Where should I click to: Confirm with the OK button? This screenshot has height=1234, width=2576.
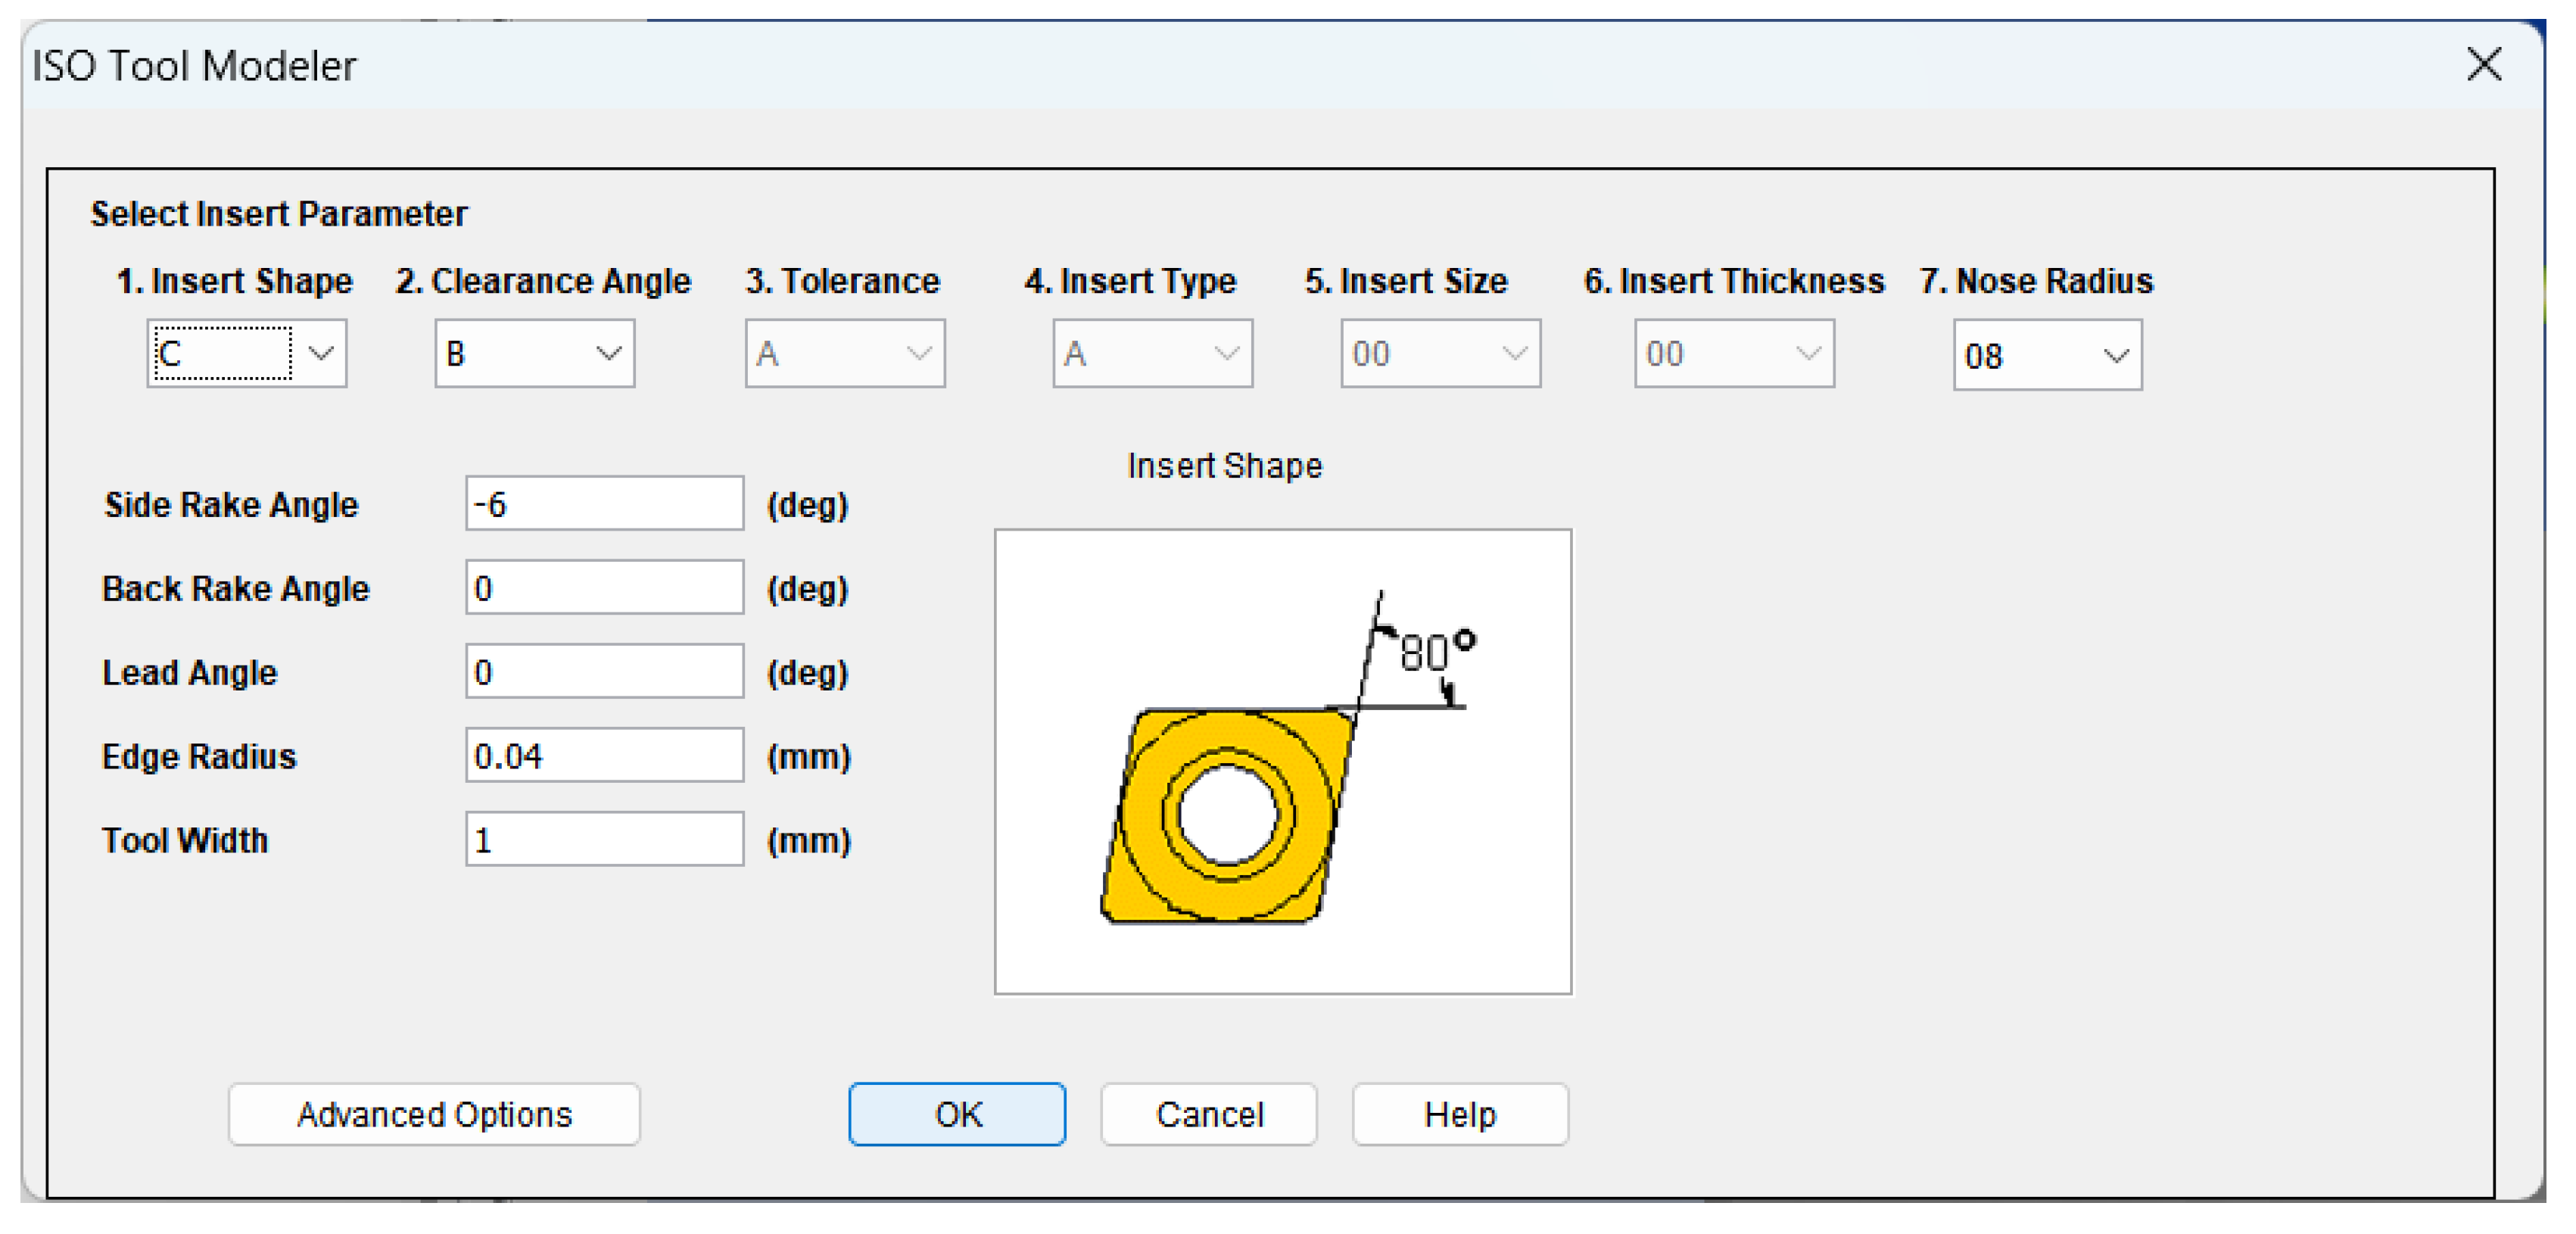pos(957,1113)
